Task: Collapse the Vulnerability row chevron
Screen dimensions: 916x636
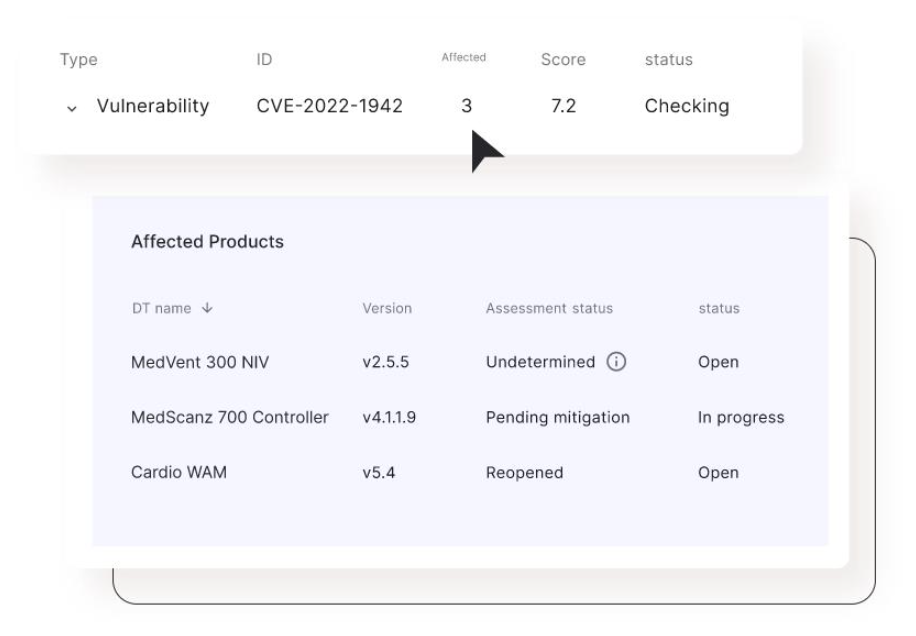Action: (70, 108)
